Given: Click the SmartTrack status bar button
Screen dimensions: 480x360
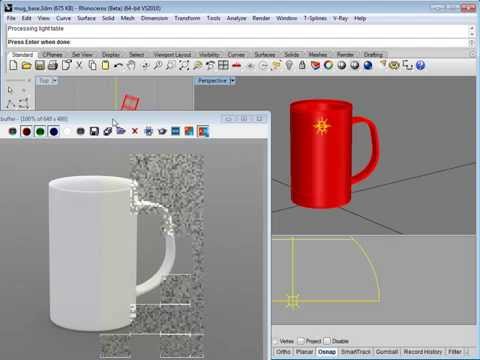Looking at the screenshot, I should (x=356, y=352).
